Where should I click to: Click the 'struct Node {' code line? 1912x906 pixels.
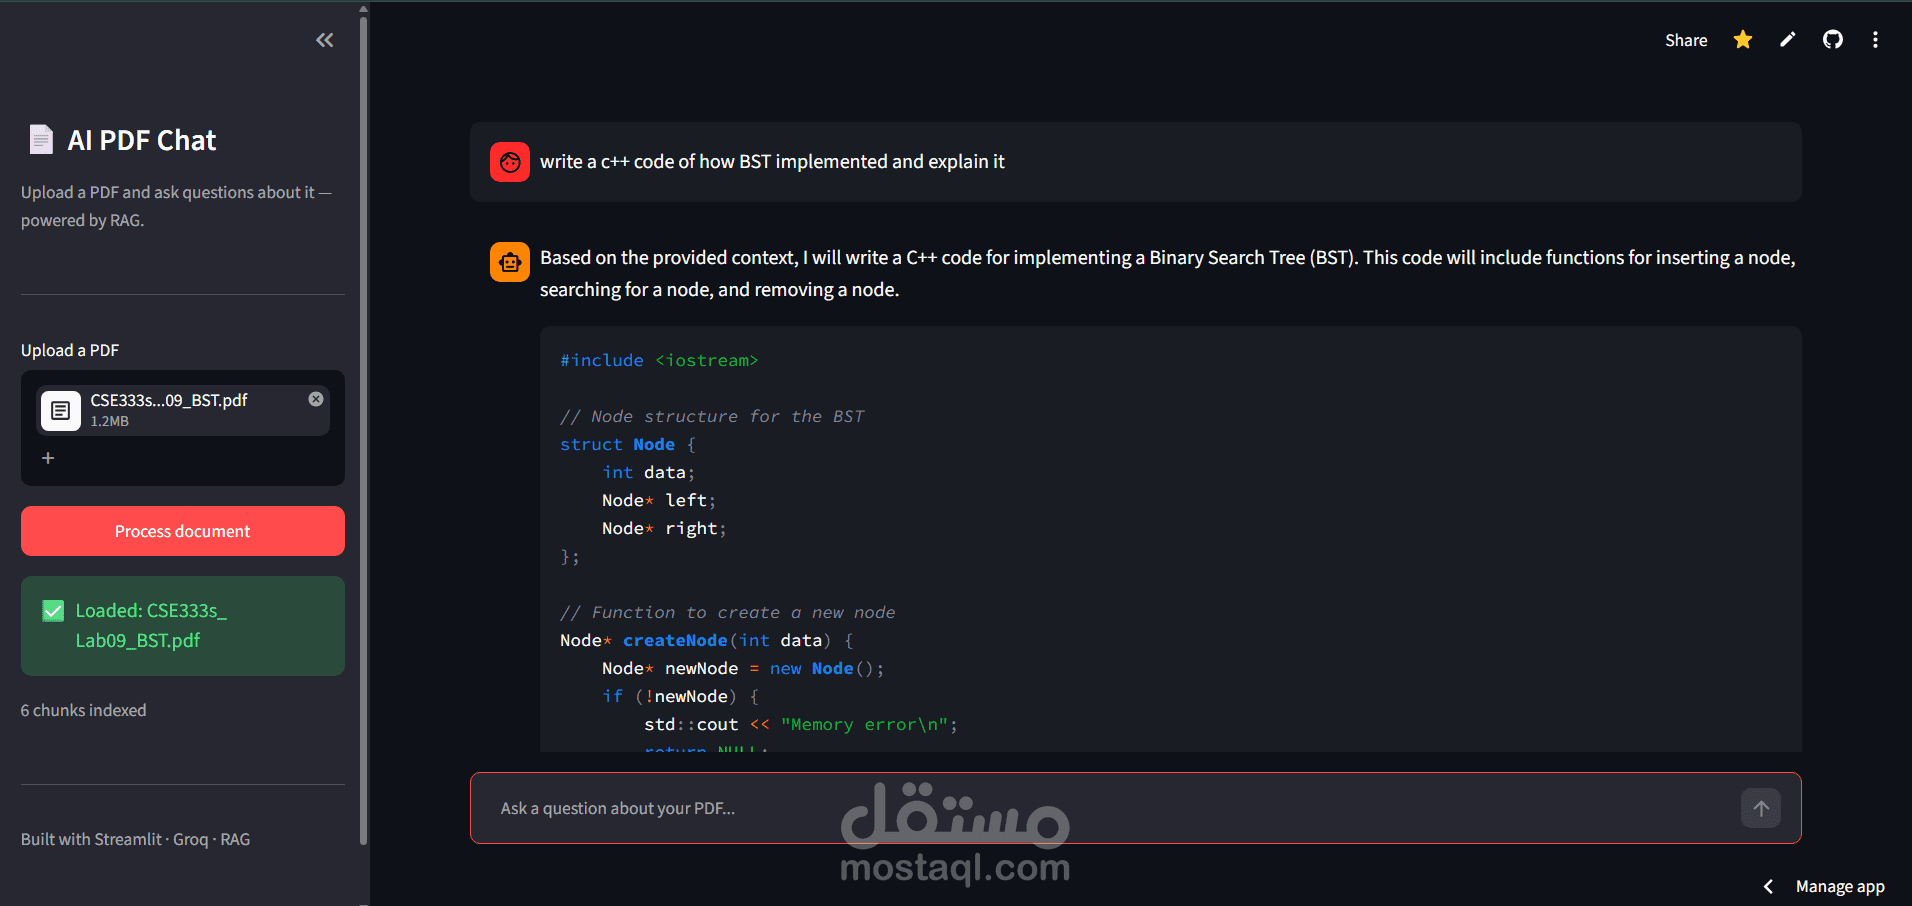[x=627, y=444]
